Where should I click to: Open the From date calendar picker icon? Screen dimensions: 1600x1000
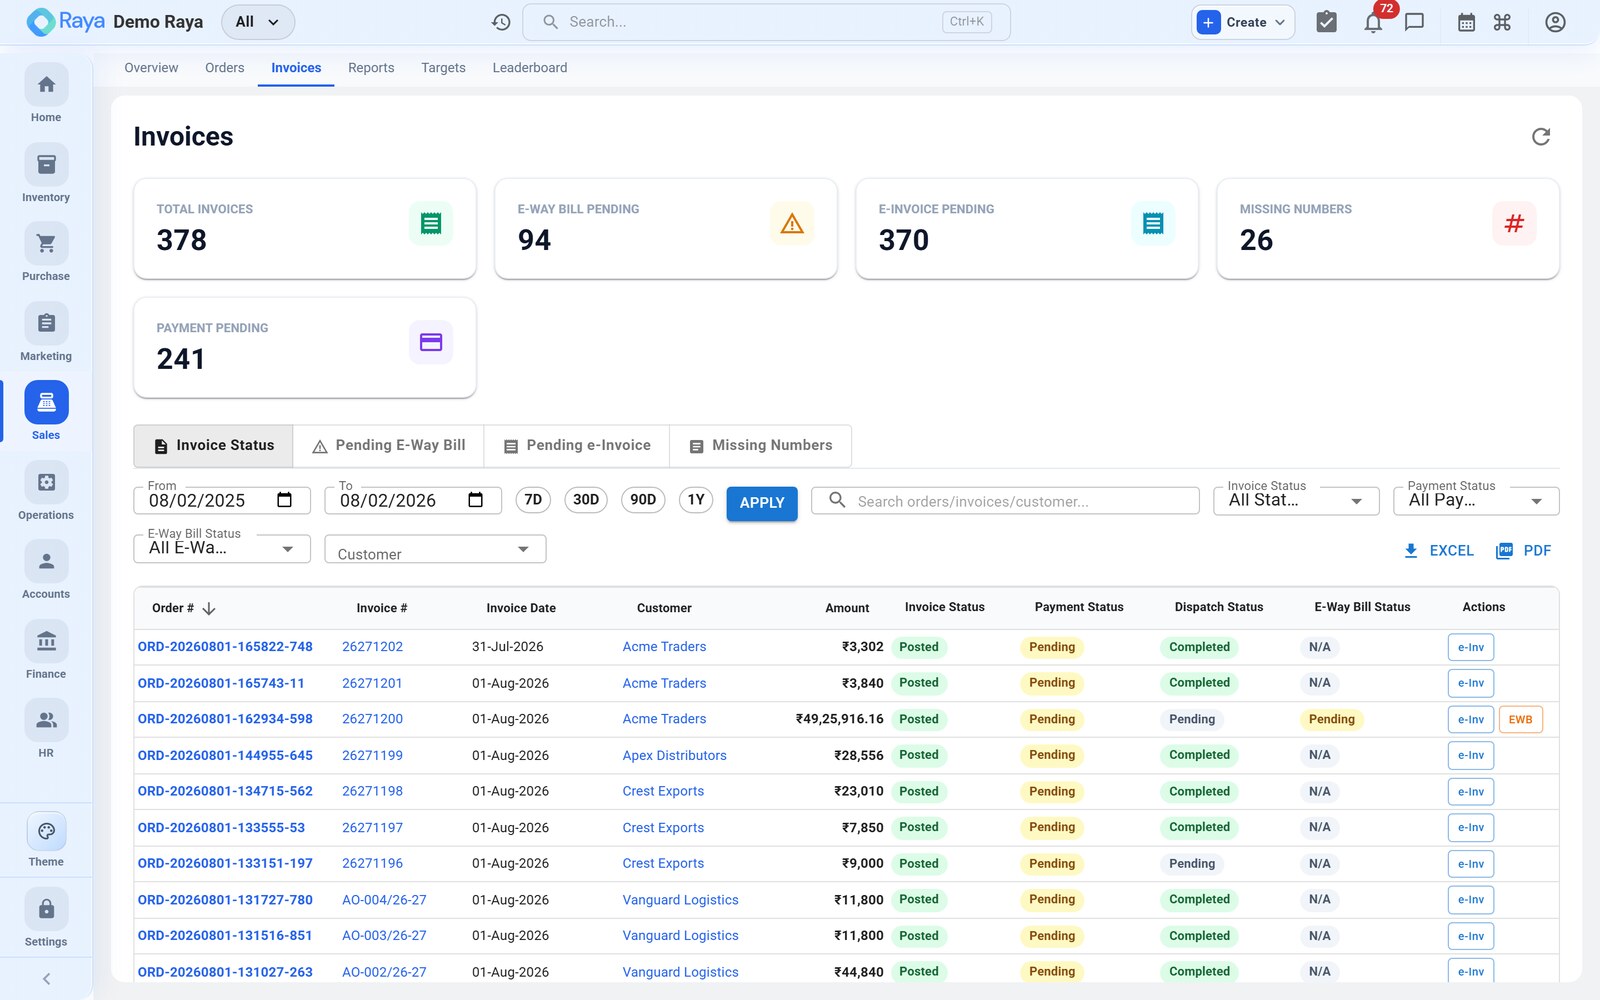click(284, 500)
